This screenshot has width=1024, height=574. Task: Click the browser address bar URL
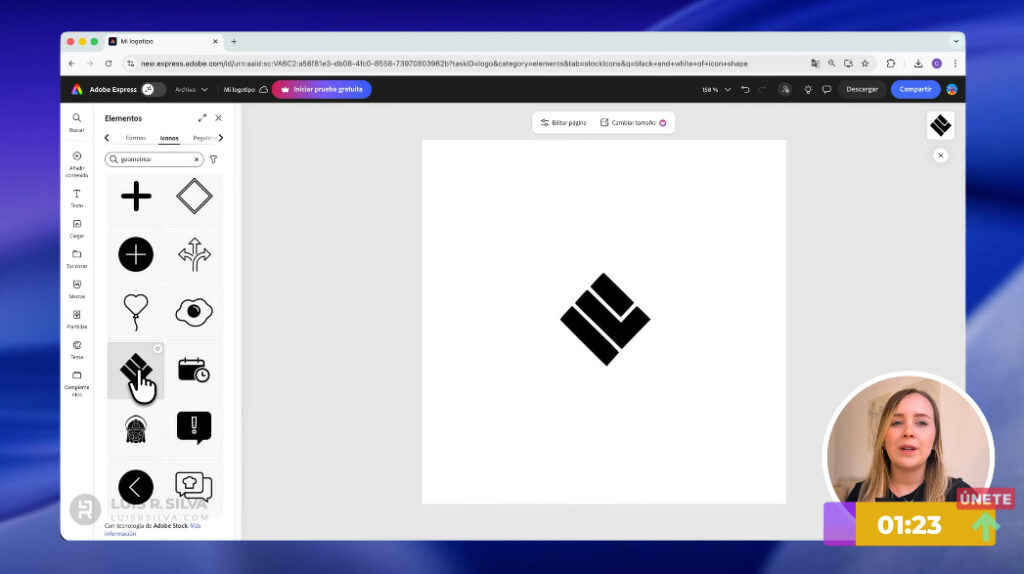click(444, 63)
